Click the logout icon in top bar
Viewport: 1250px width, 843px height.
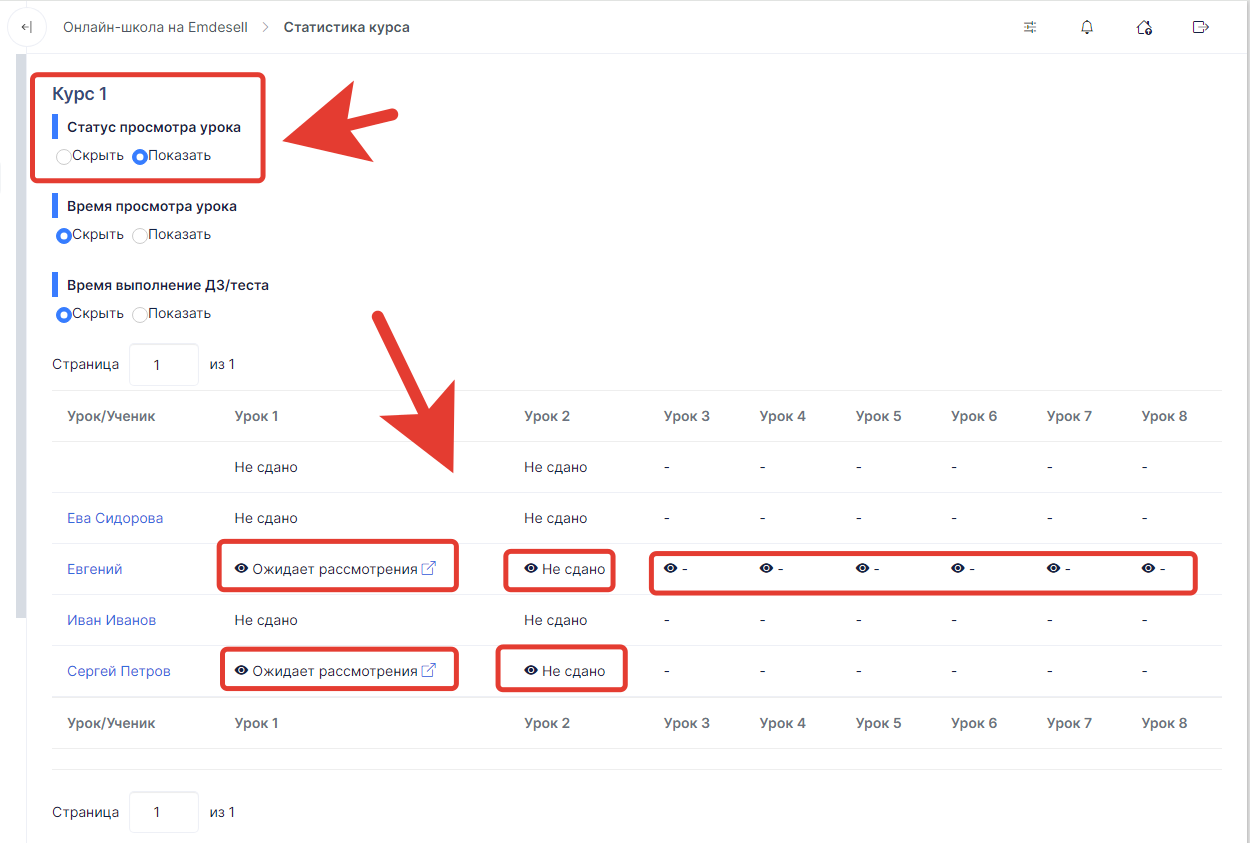(x=1201, y=27)
